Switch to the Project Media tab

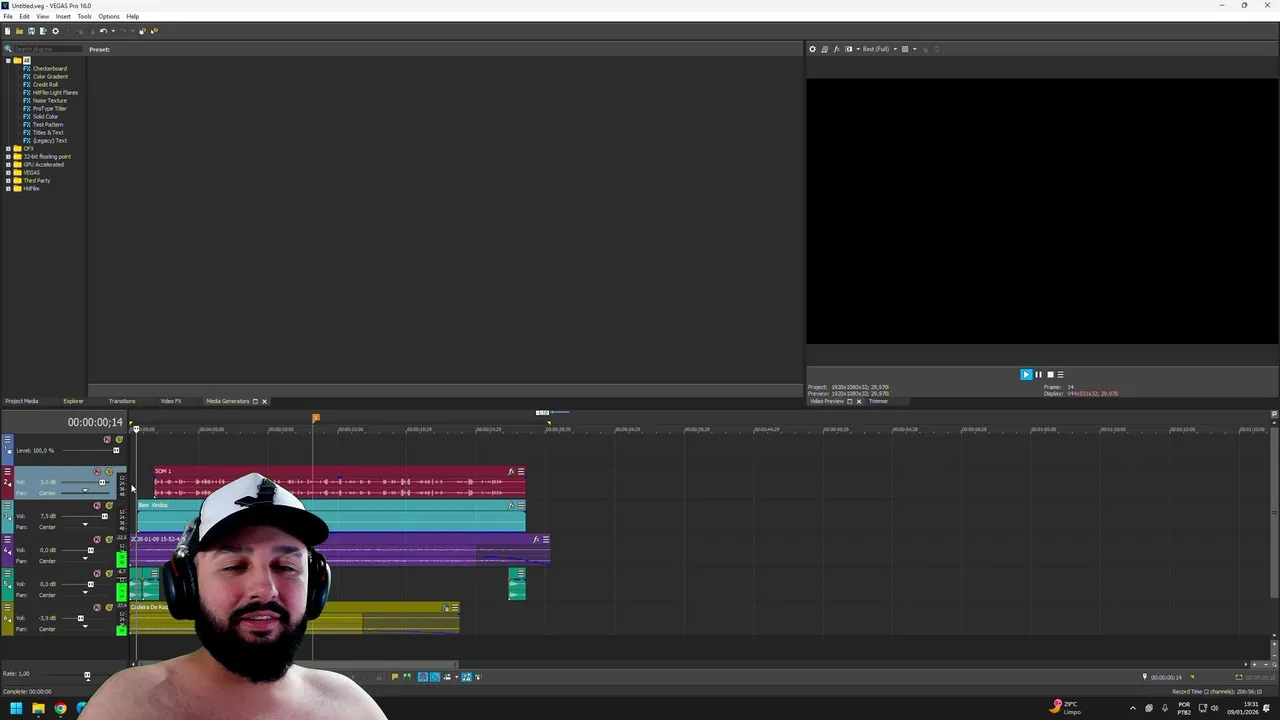pyautogui.click(x=22, y=401)
